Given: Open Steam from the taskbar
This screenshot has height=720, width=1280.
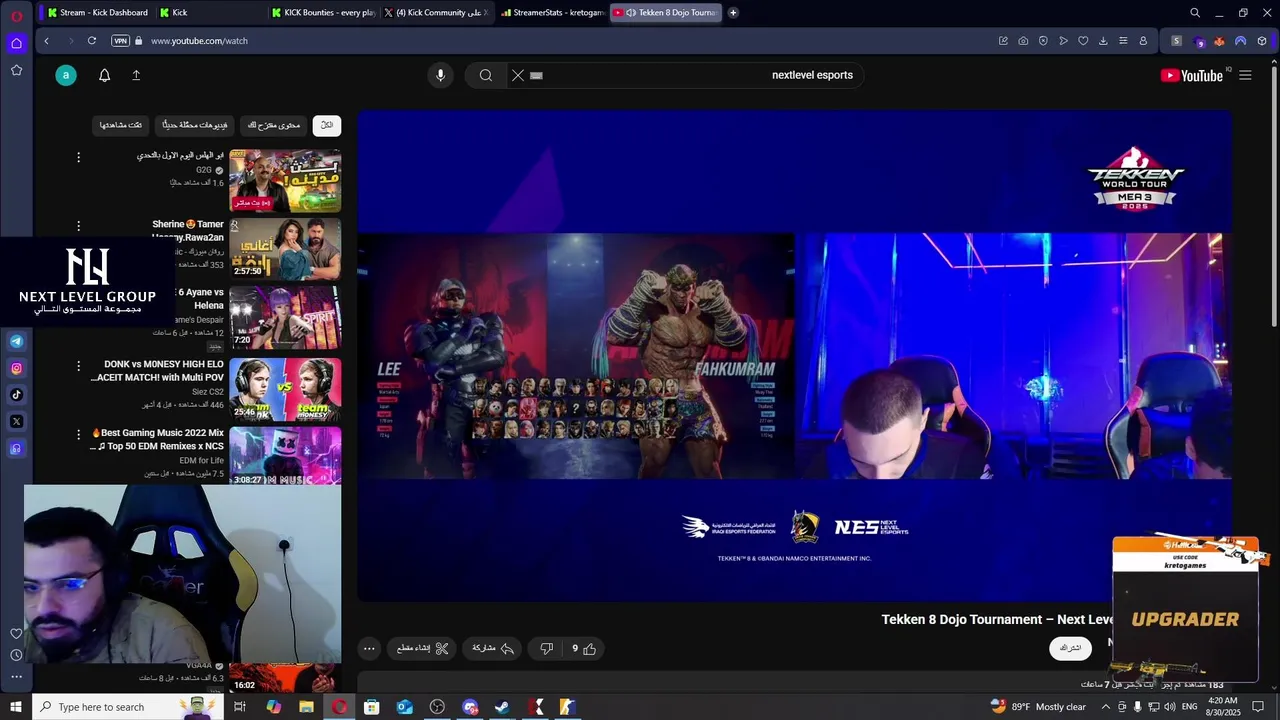Looking at the screenshot, I should coord(503,707).
